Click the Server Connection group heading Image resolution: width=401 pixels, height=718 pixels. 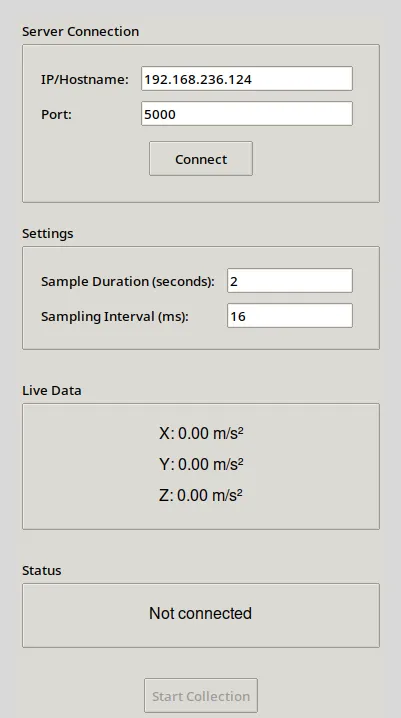click(81, 32)
